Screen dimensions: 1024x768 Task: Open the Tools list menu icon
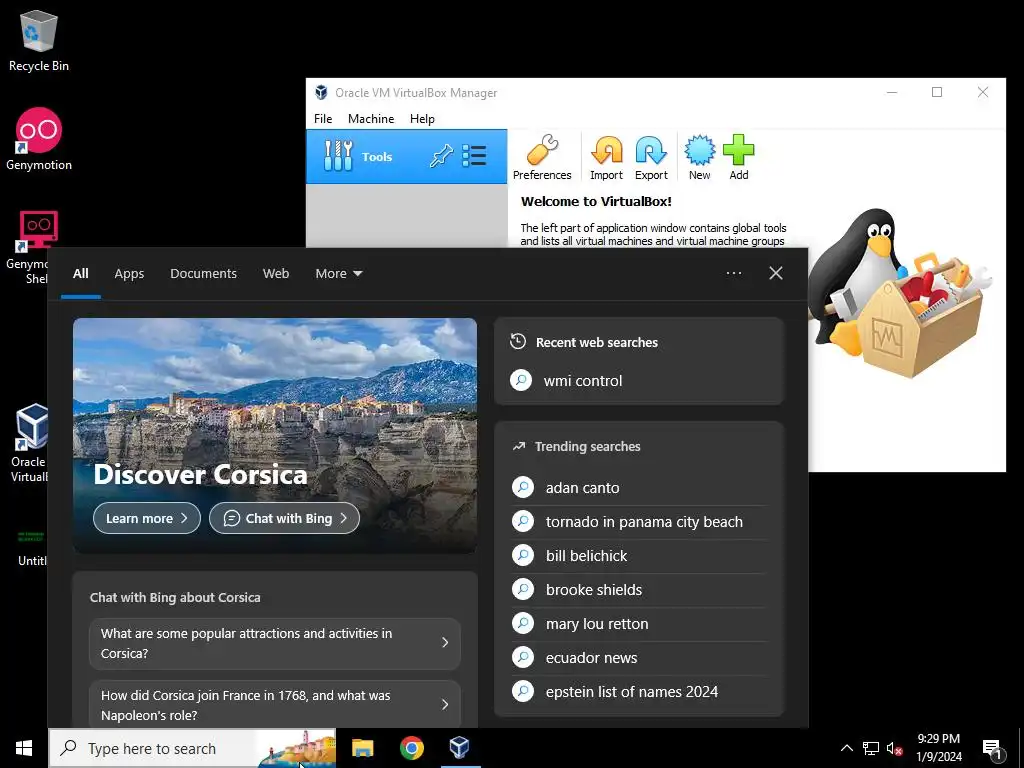click(474, 156)
